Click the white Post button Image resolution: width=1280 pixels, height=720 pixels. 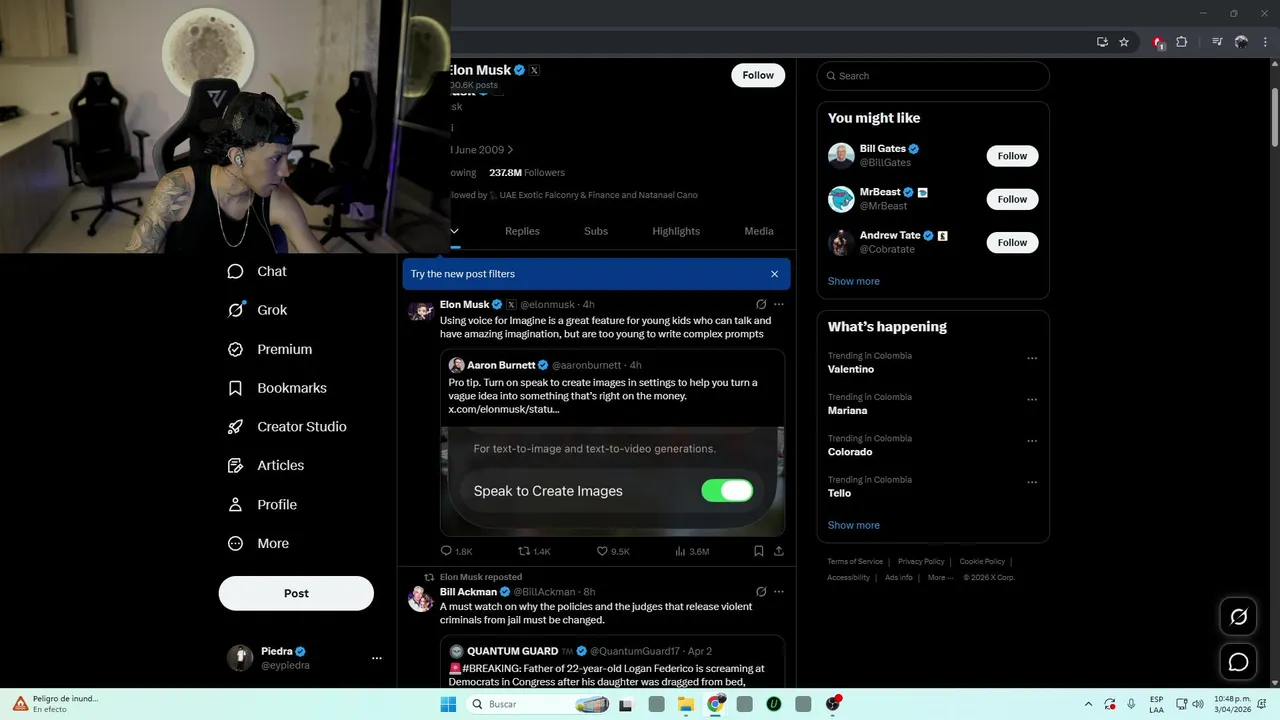(296, 593)
